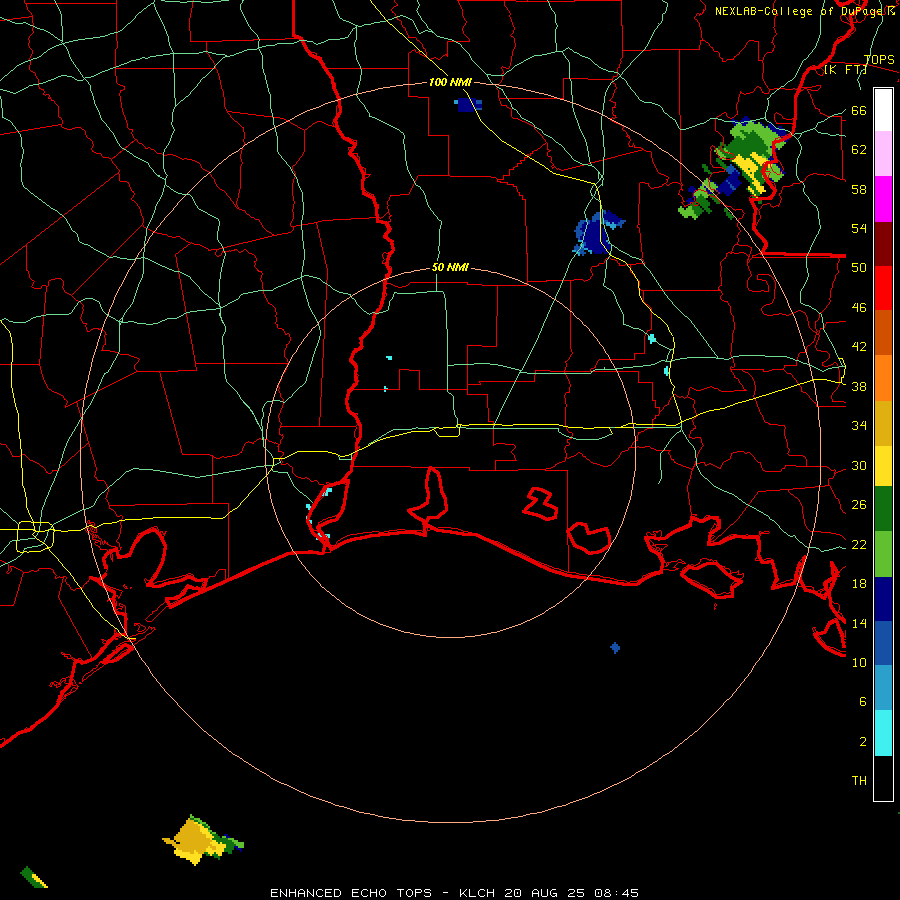Viewport: 900px width, 900px height.
Task: Click the 2 legend value
Action: (863, 742)
